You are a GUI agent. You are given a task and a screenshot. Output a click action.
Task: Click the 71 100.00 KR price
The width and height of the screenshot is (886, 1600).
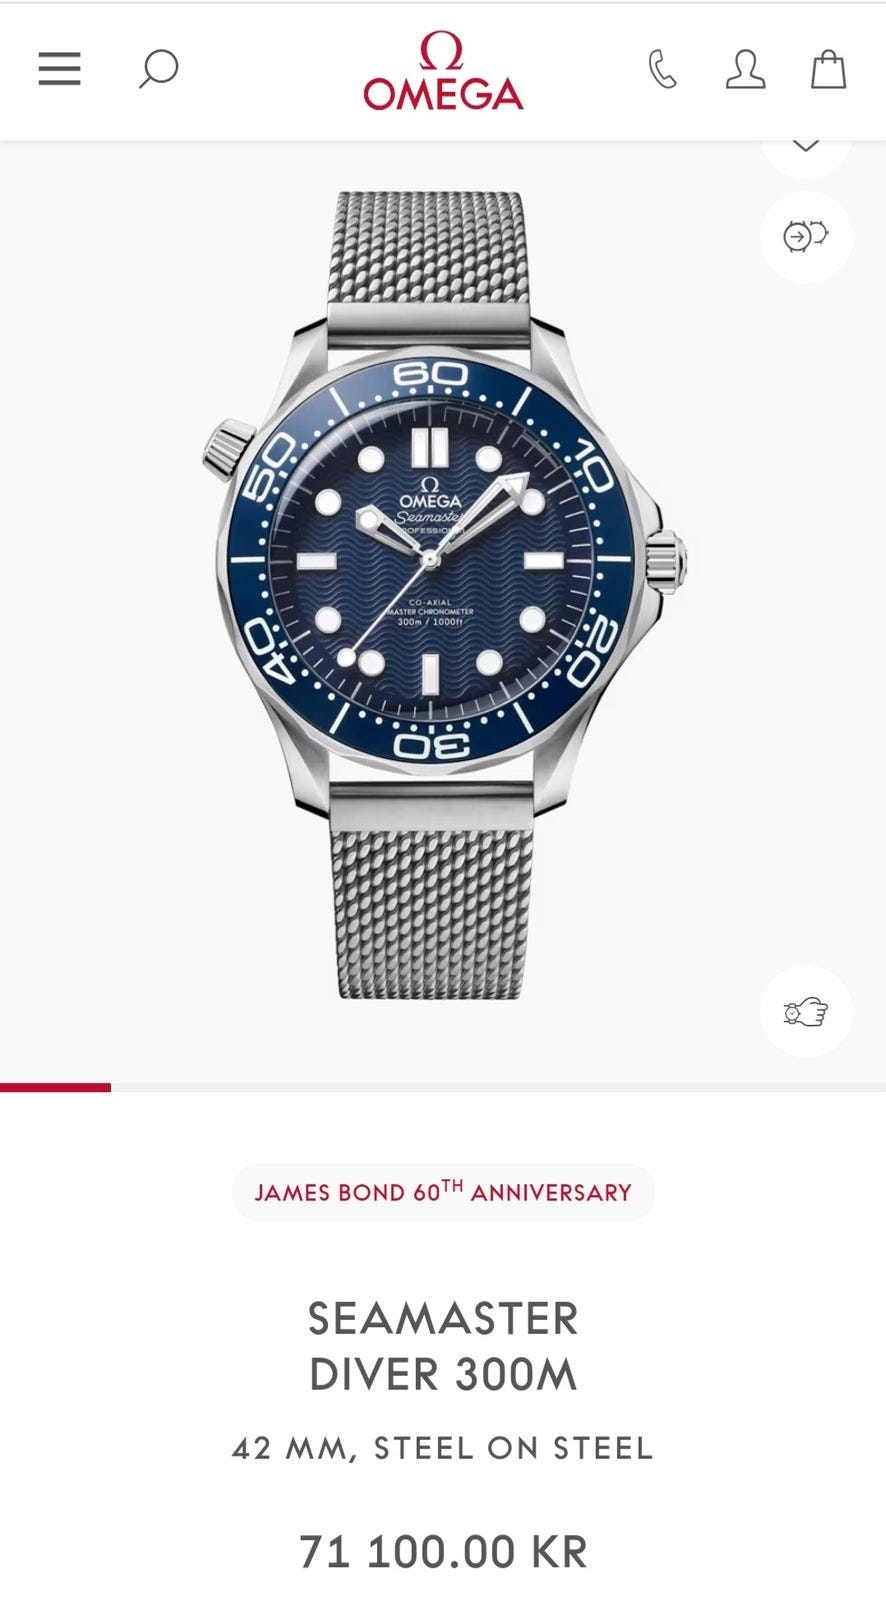pyautogui.click(x=443, y=1552)
